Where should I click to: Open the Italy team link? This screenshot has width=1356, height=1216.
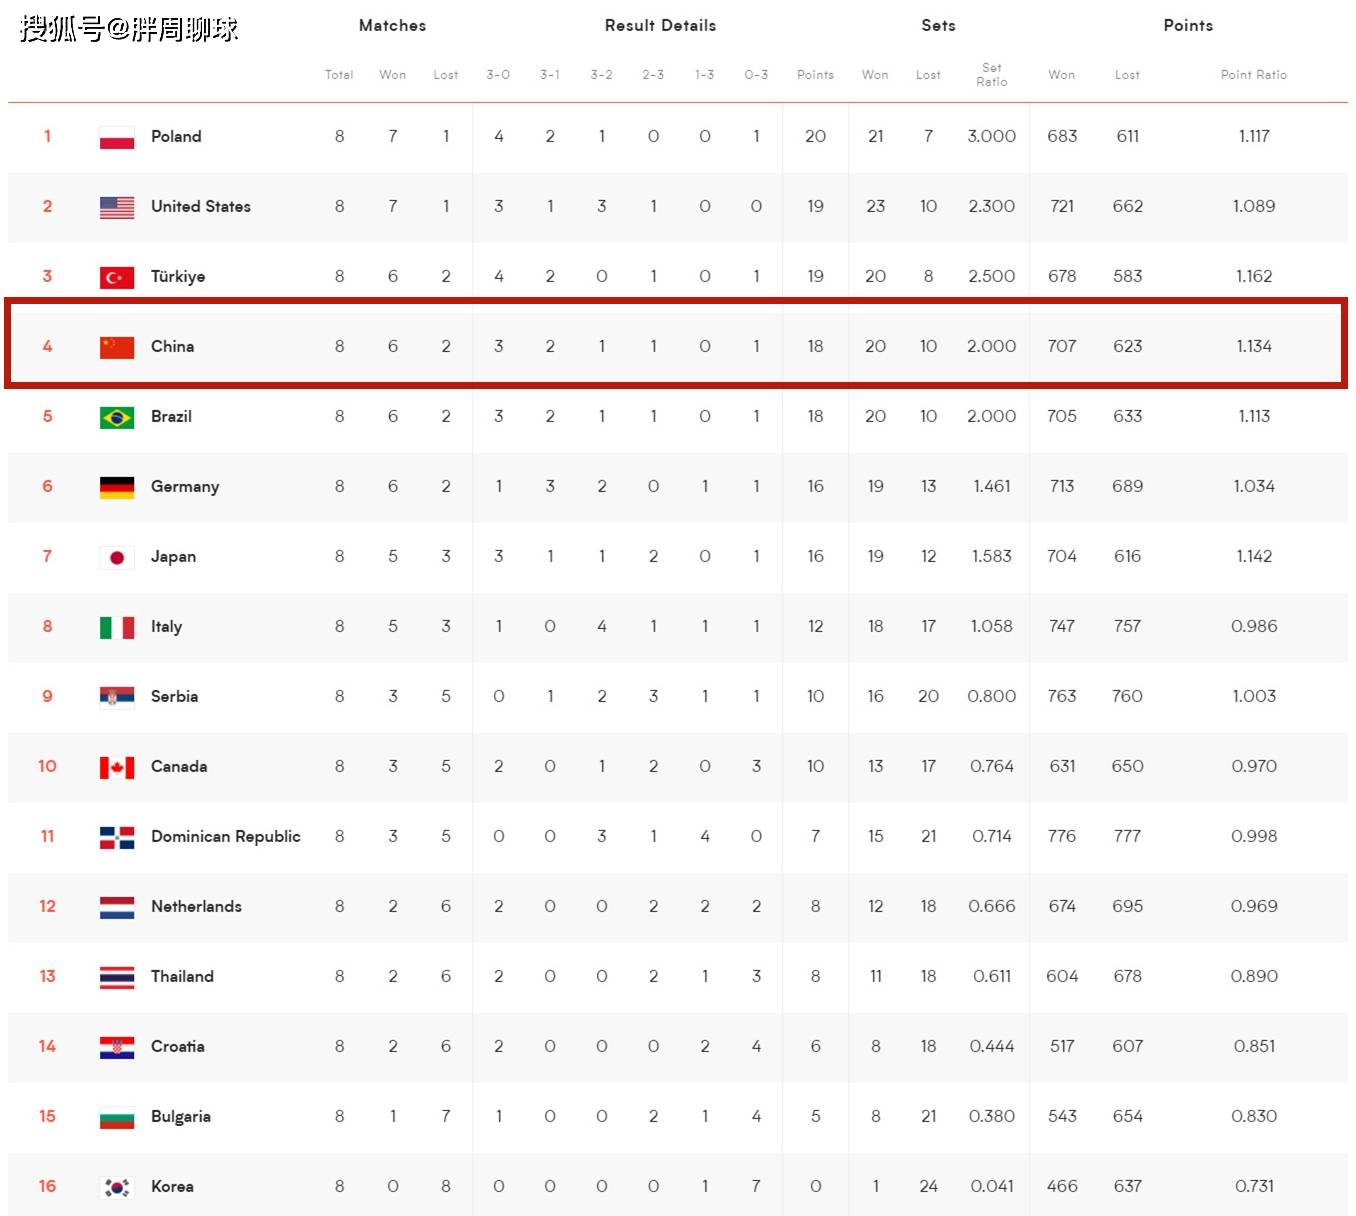point(166,627)
